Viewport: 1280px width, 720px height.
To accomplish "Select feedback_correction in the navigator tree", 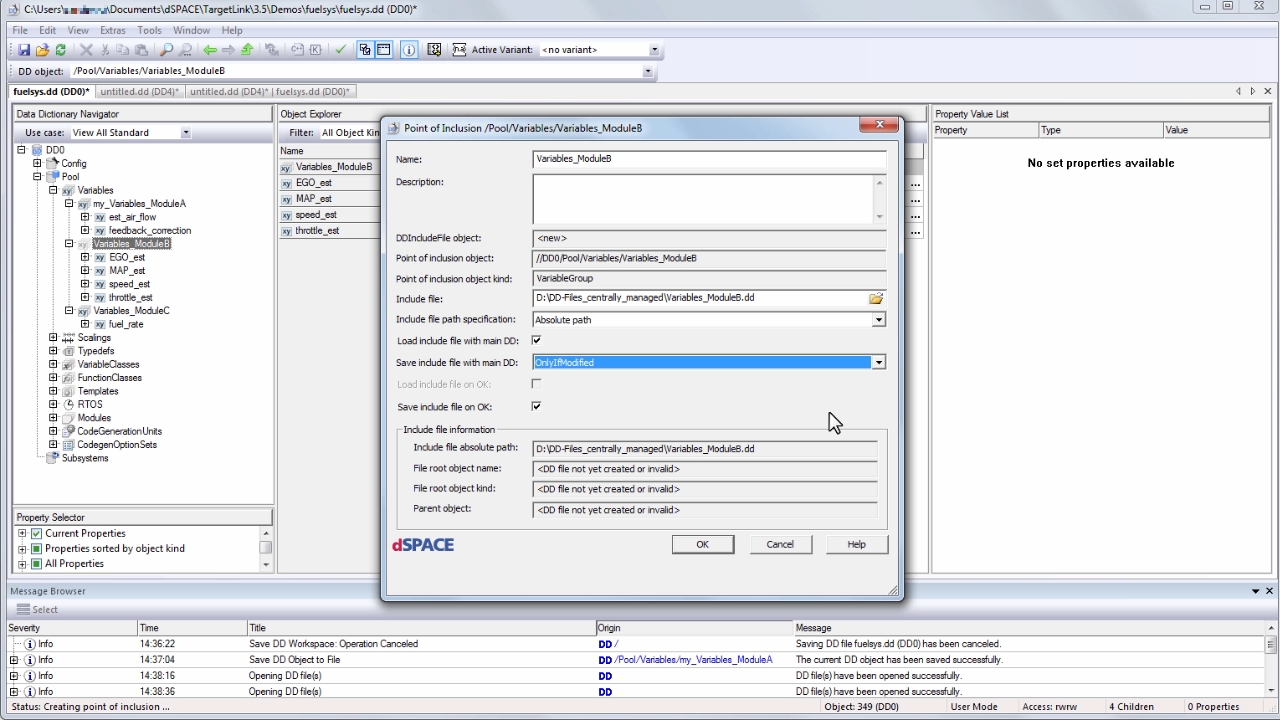I will coord(150,230).
